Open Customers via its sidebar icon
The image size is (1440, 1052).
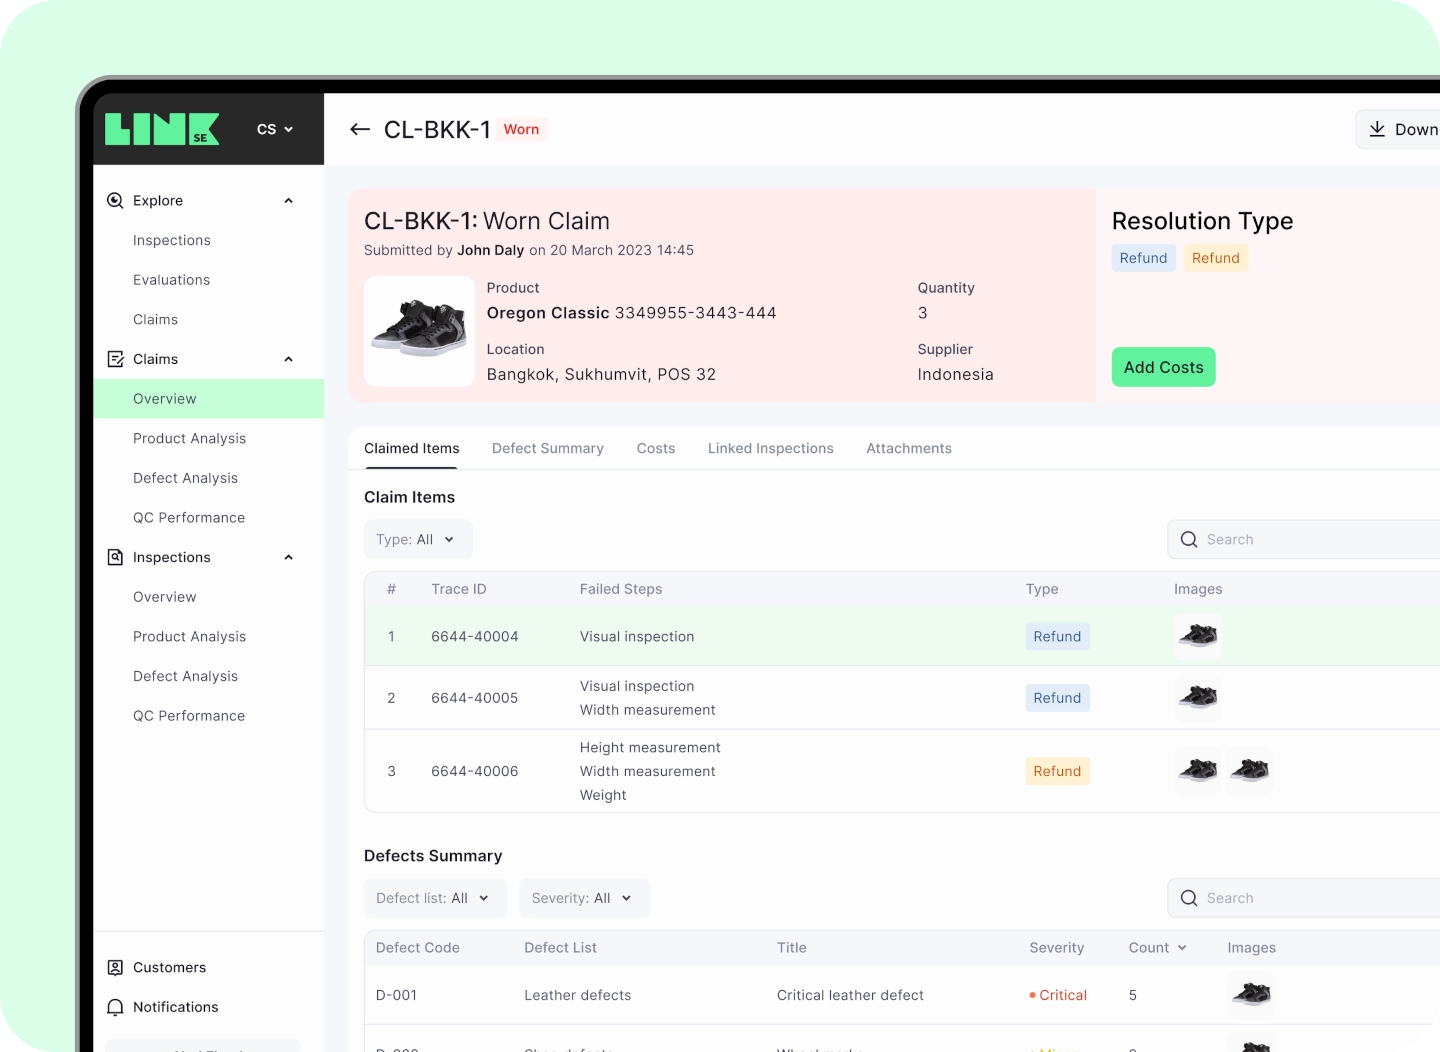click(114, 967)
